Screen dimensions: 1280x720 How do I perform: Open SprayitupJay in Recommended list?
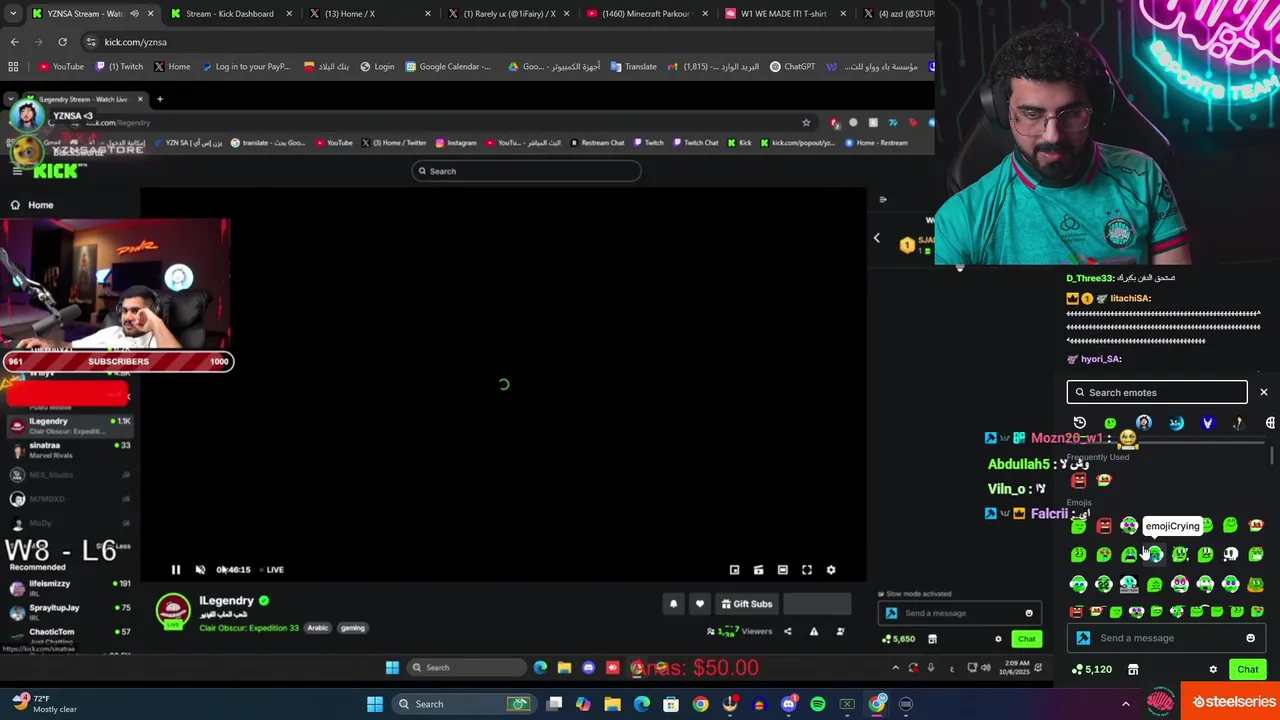[69, 611]
